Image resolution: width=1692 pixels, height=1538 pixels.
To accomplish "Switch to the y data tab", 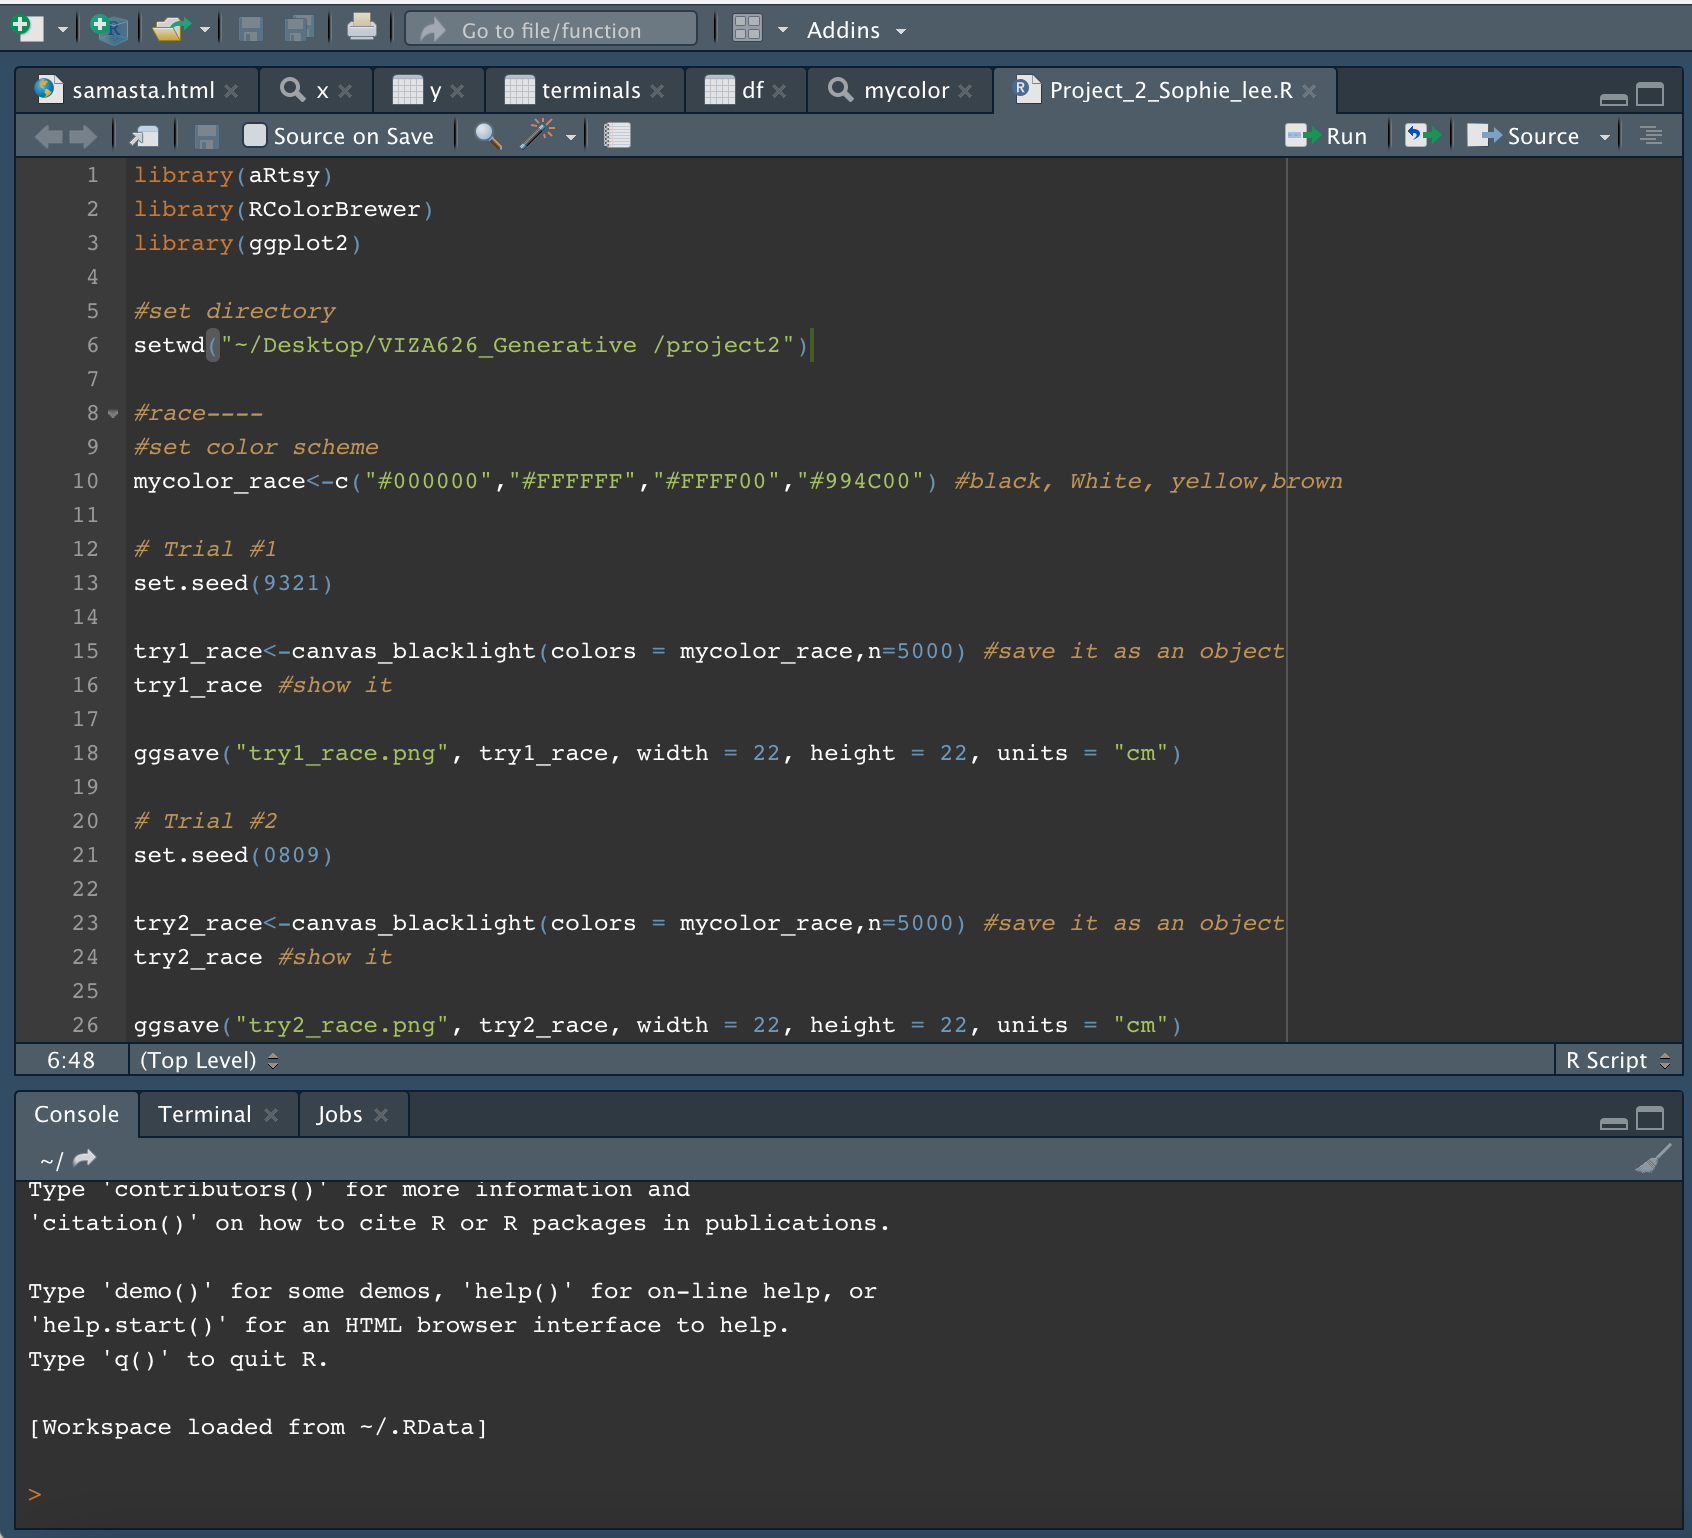I will [435, 91].
